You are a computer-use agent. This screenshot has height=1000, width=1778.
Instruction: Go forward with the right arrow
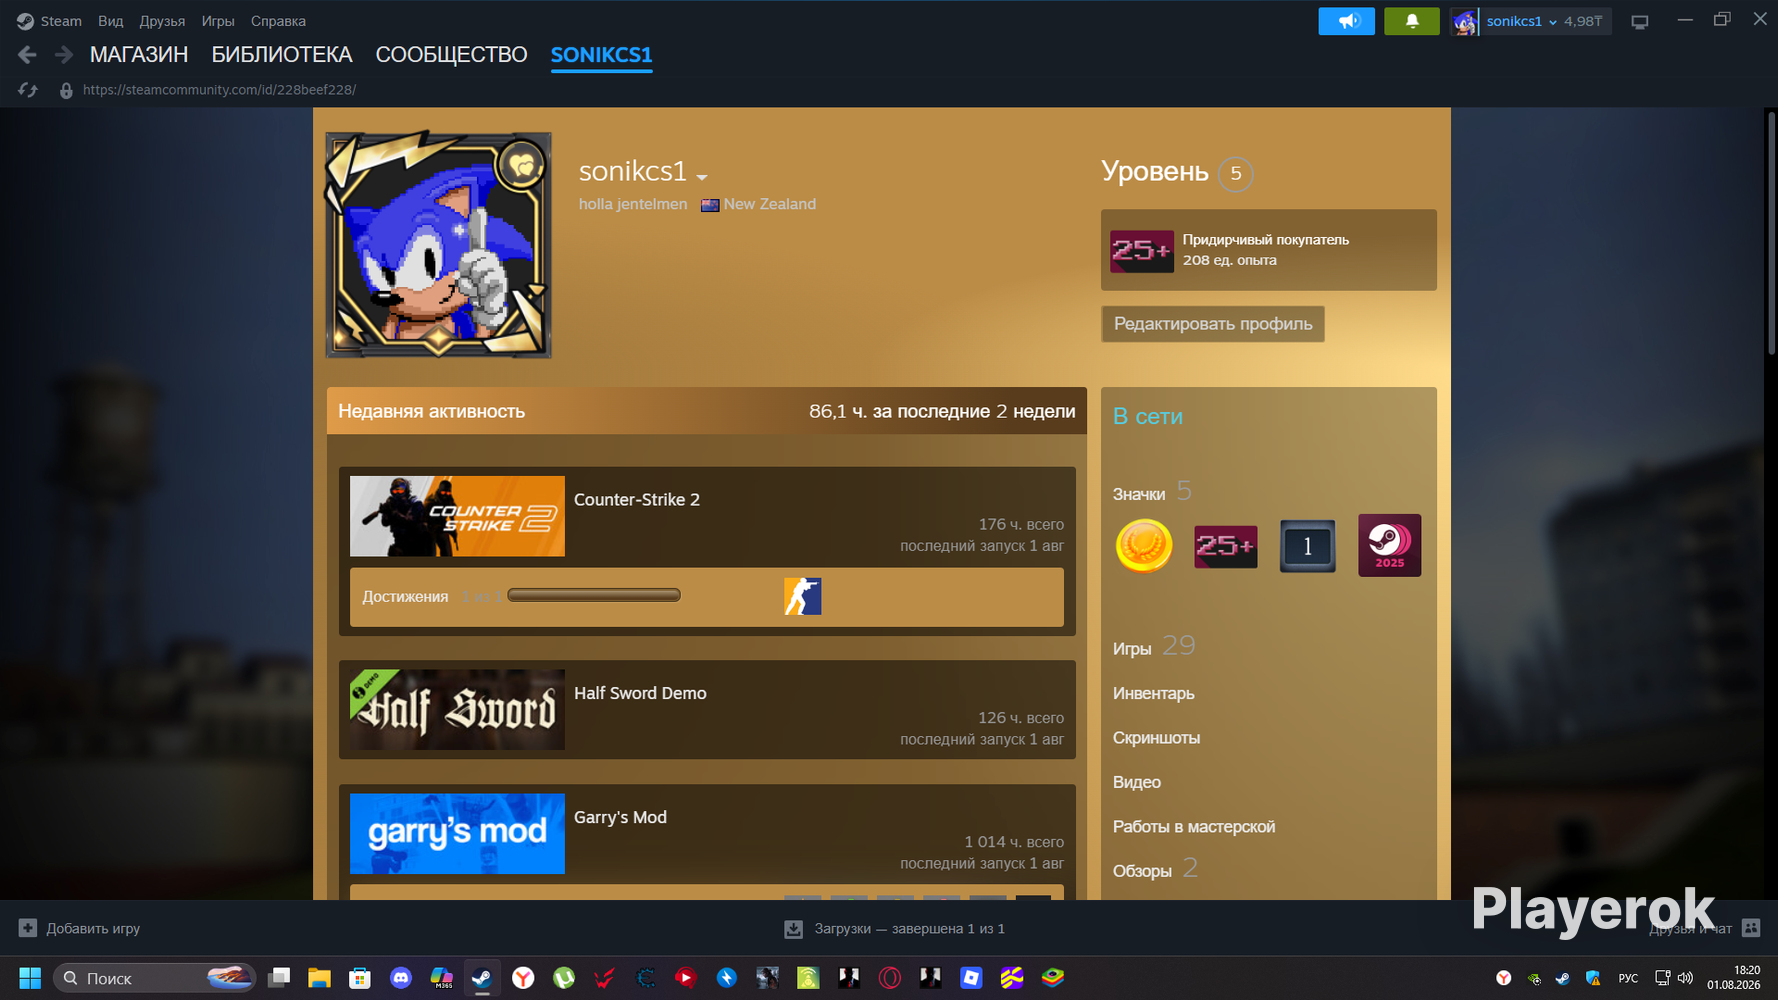click(64, 55)
